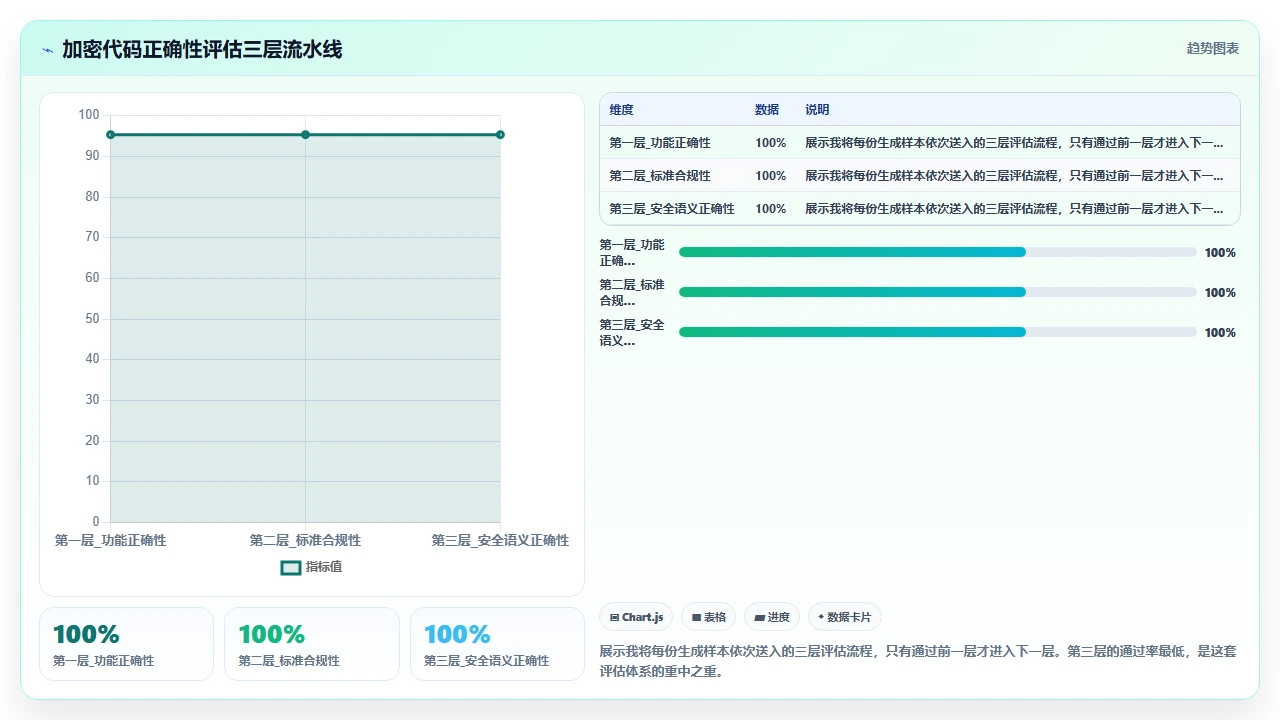Open the 100% 第一层_功能正确性 data card

126,644
